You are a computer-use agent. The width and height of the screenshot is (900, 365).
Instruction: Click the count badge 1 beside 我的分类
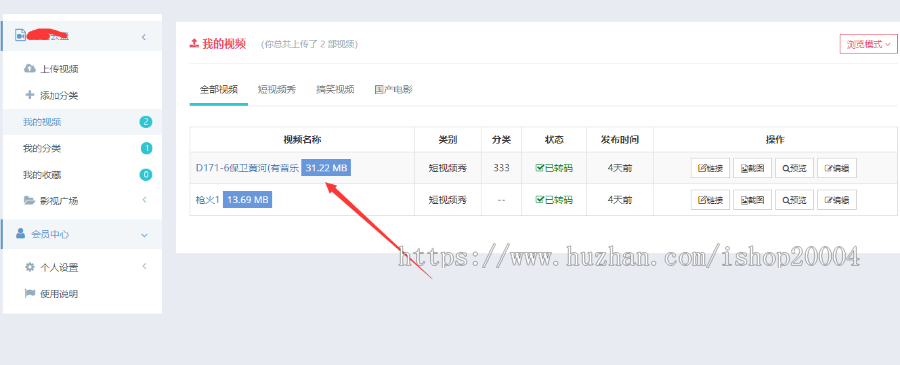pos(146,149)
